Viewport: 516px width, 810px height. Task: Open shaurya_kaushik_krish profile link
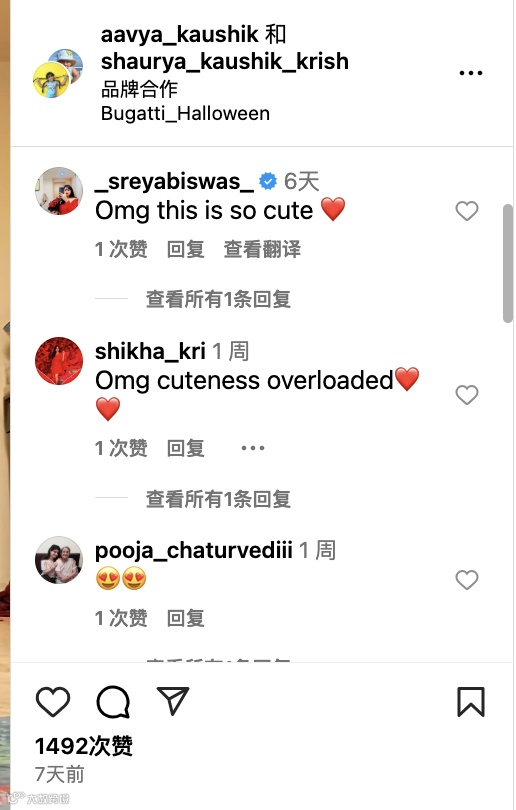pyautogui.click(x=225, y=61)
